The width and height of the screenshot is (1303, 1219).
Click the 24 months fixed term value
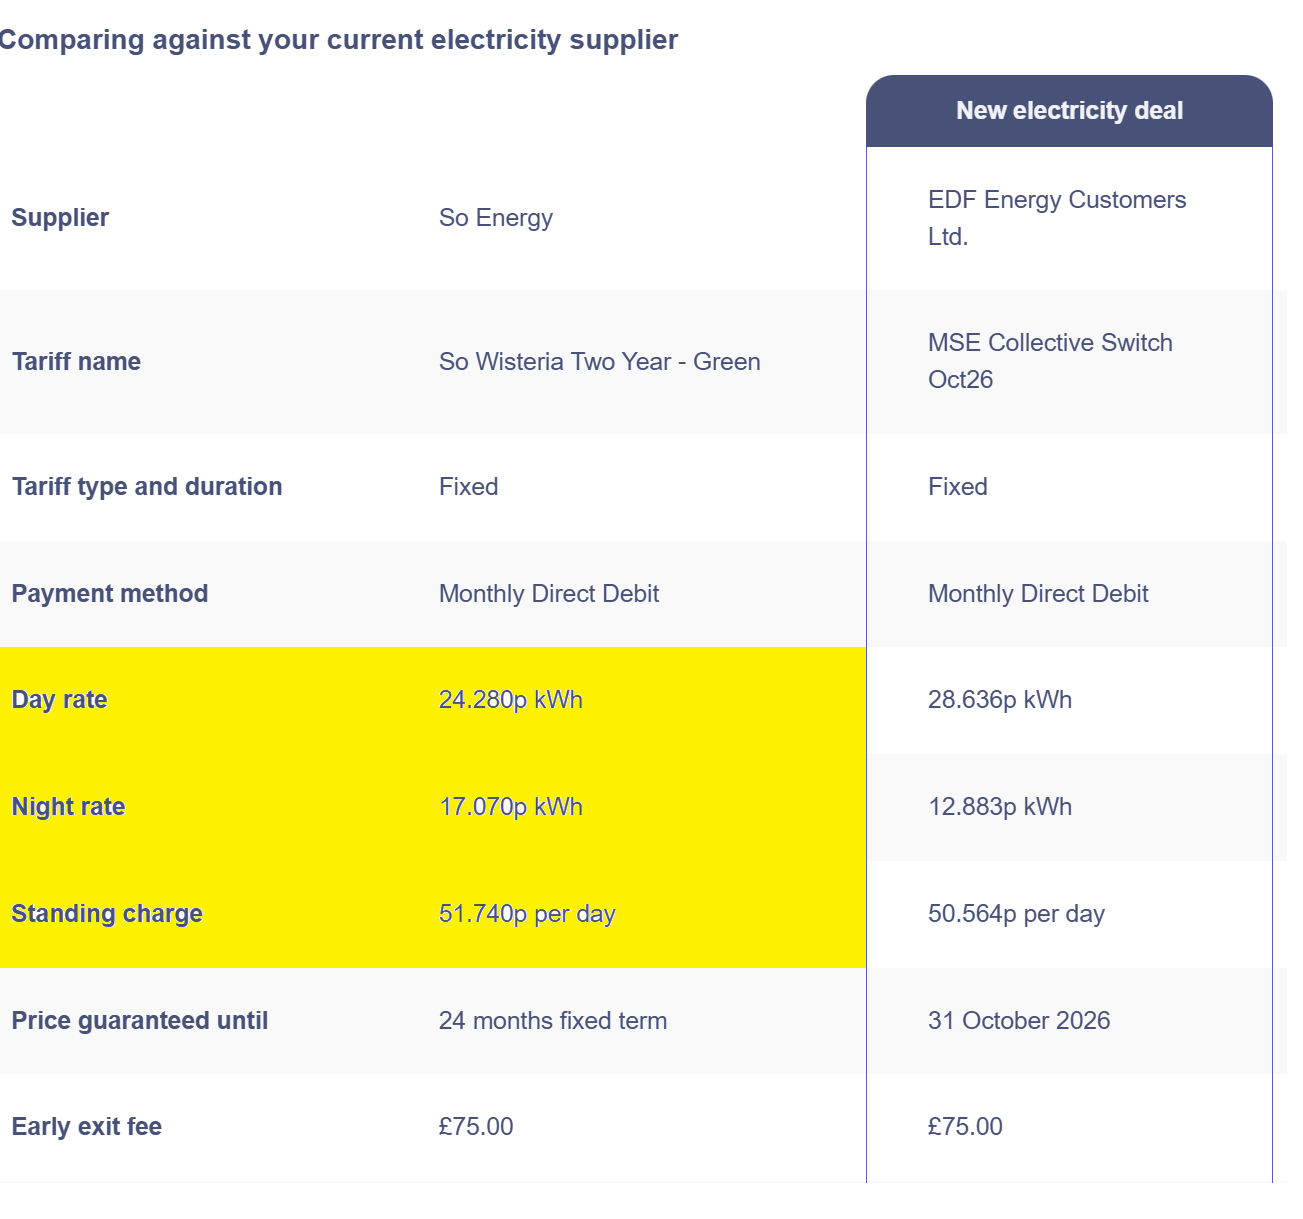click(552, 1021)
